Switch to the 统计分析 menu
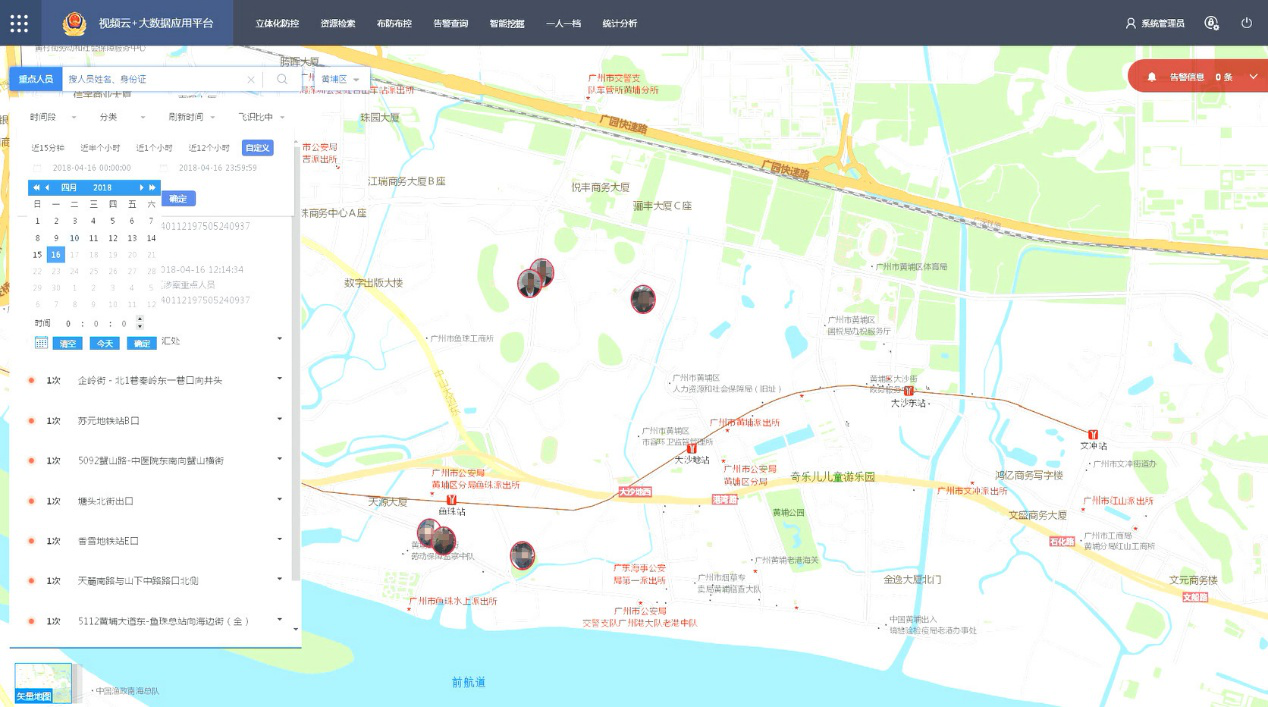The image size is (1268, 707). (620, 23)
